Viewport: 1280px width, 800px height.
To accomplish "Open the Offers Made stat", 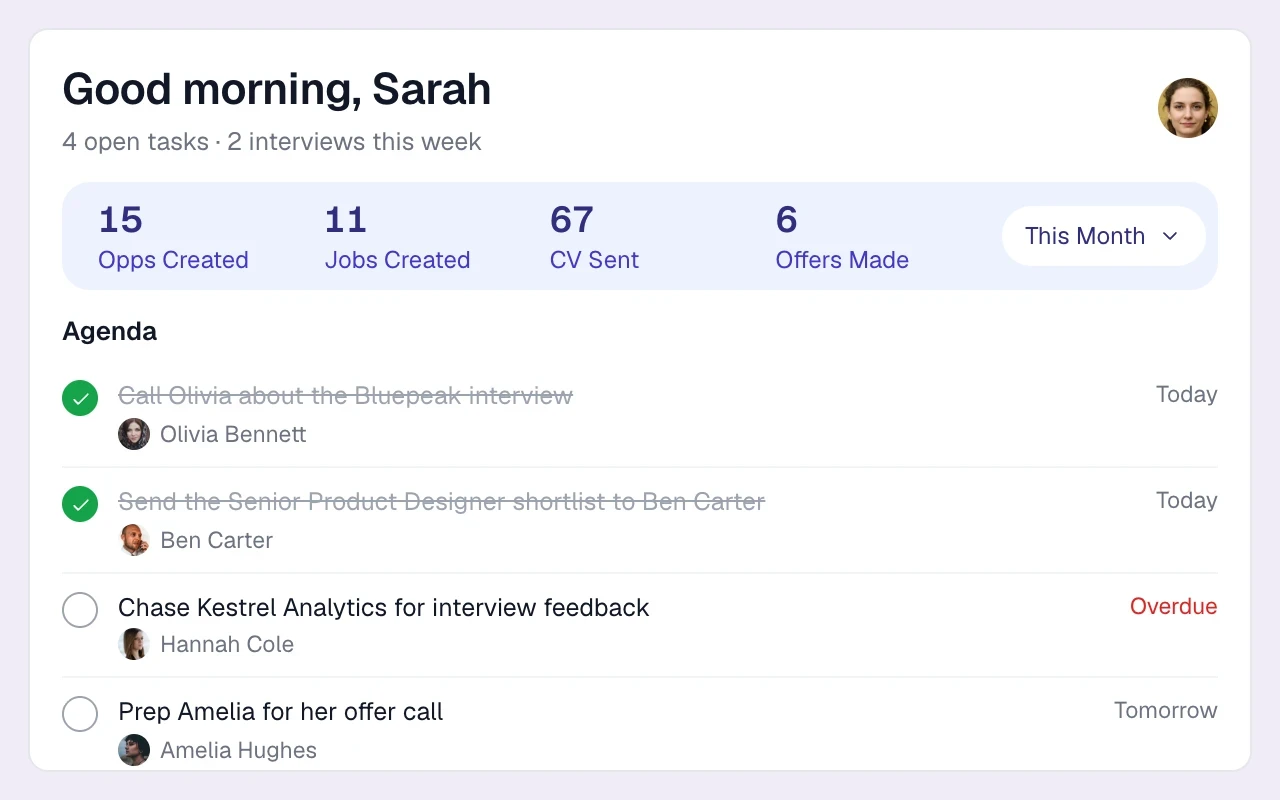I will 842,237.
